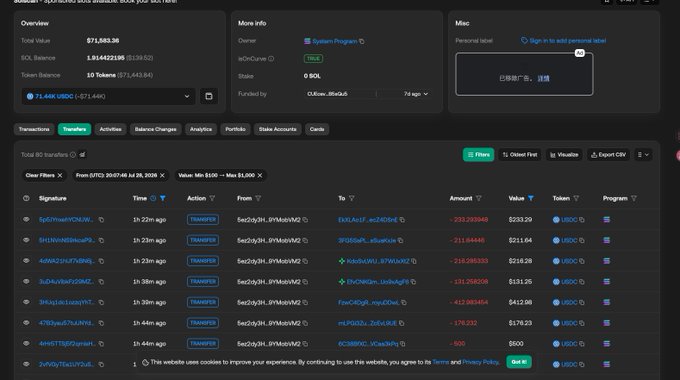The width and height of the screenshot is (680, 380).
Task: Click the Visualize button
Action: coord(564,155)
